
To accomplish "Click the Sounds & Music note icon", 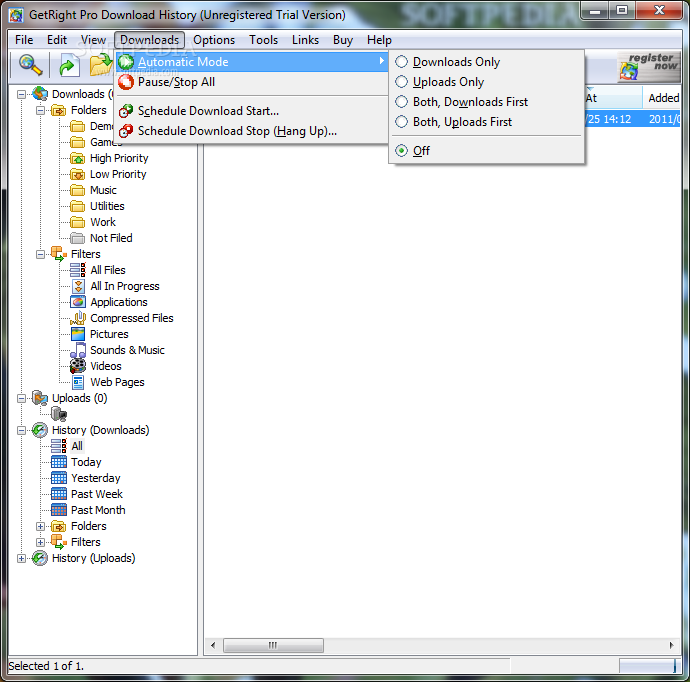I will (78, 350).
